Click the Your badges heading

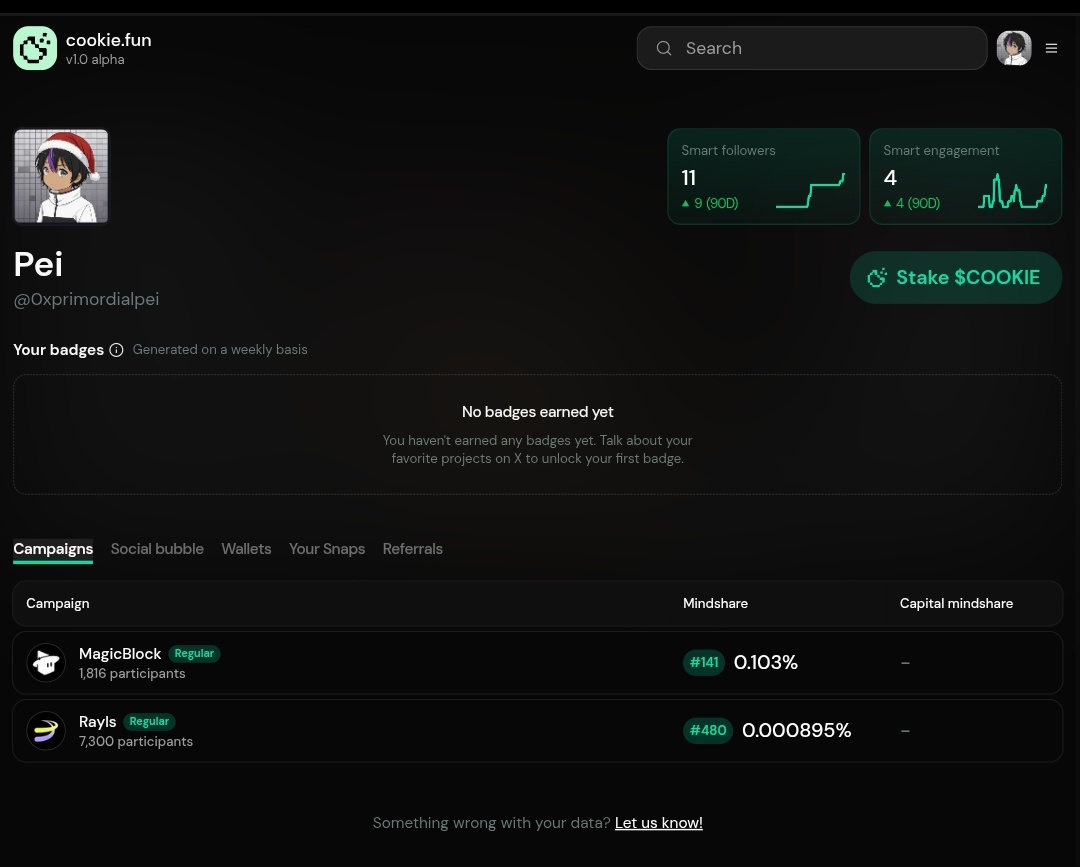59,350
